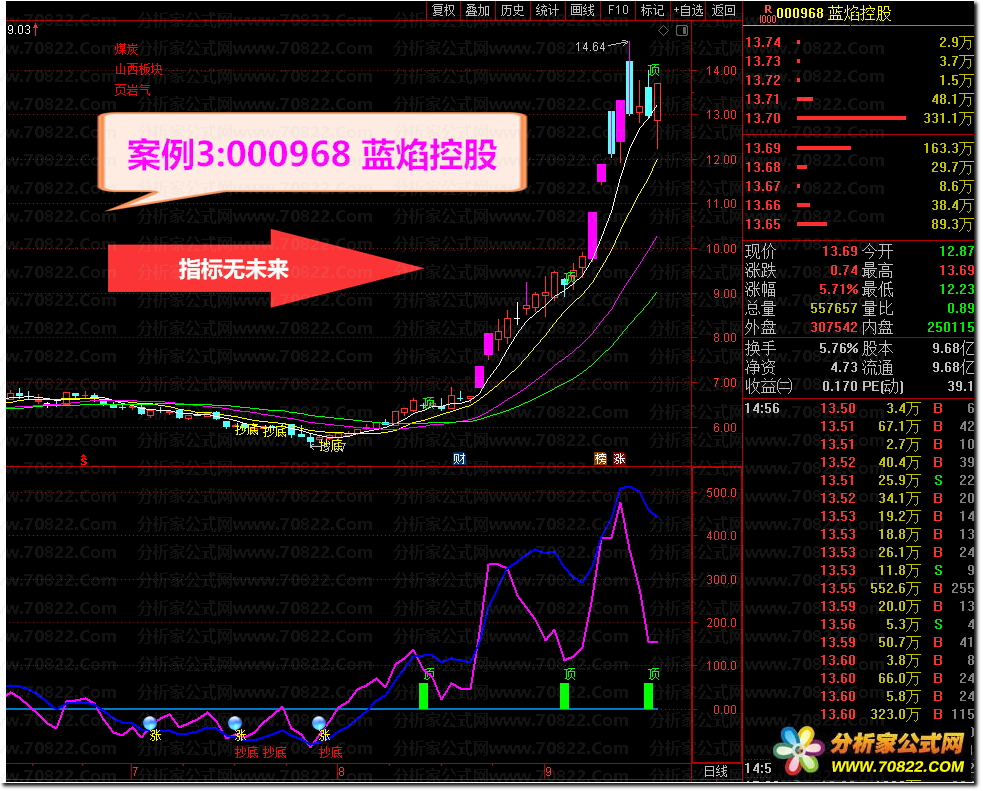
Task: Select the ask price row 13.73
Action: (x=859, y=61)
